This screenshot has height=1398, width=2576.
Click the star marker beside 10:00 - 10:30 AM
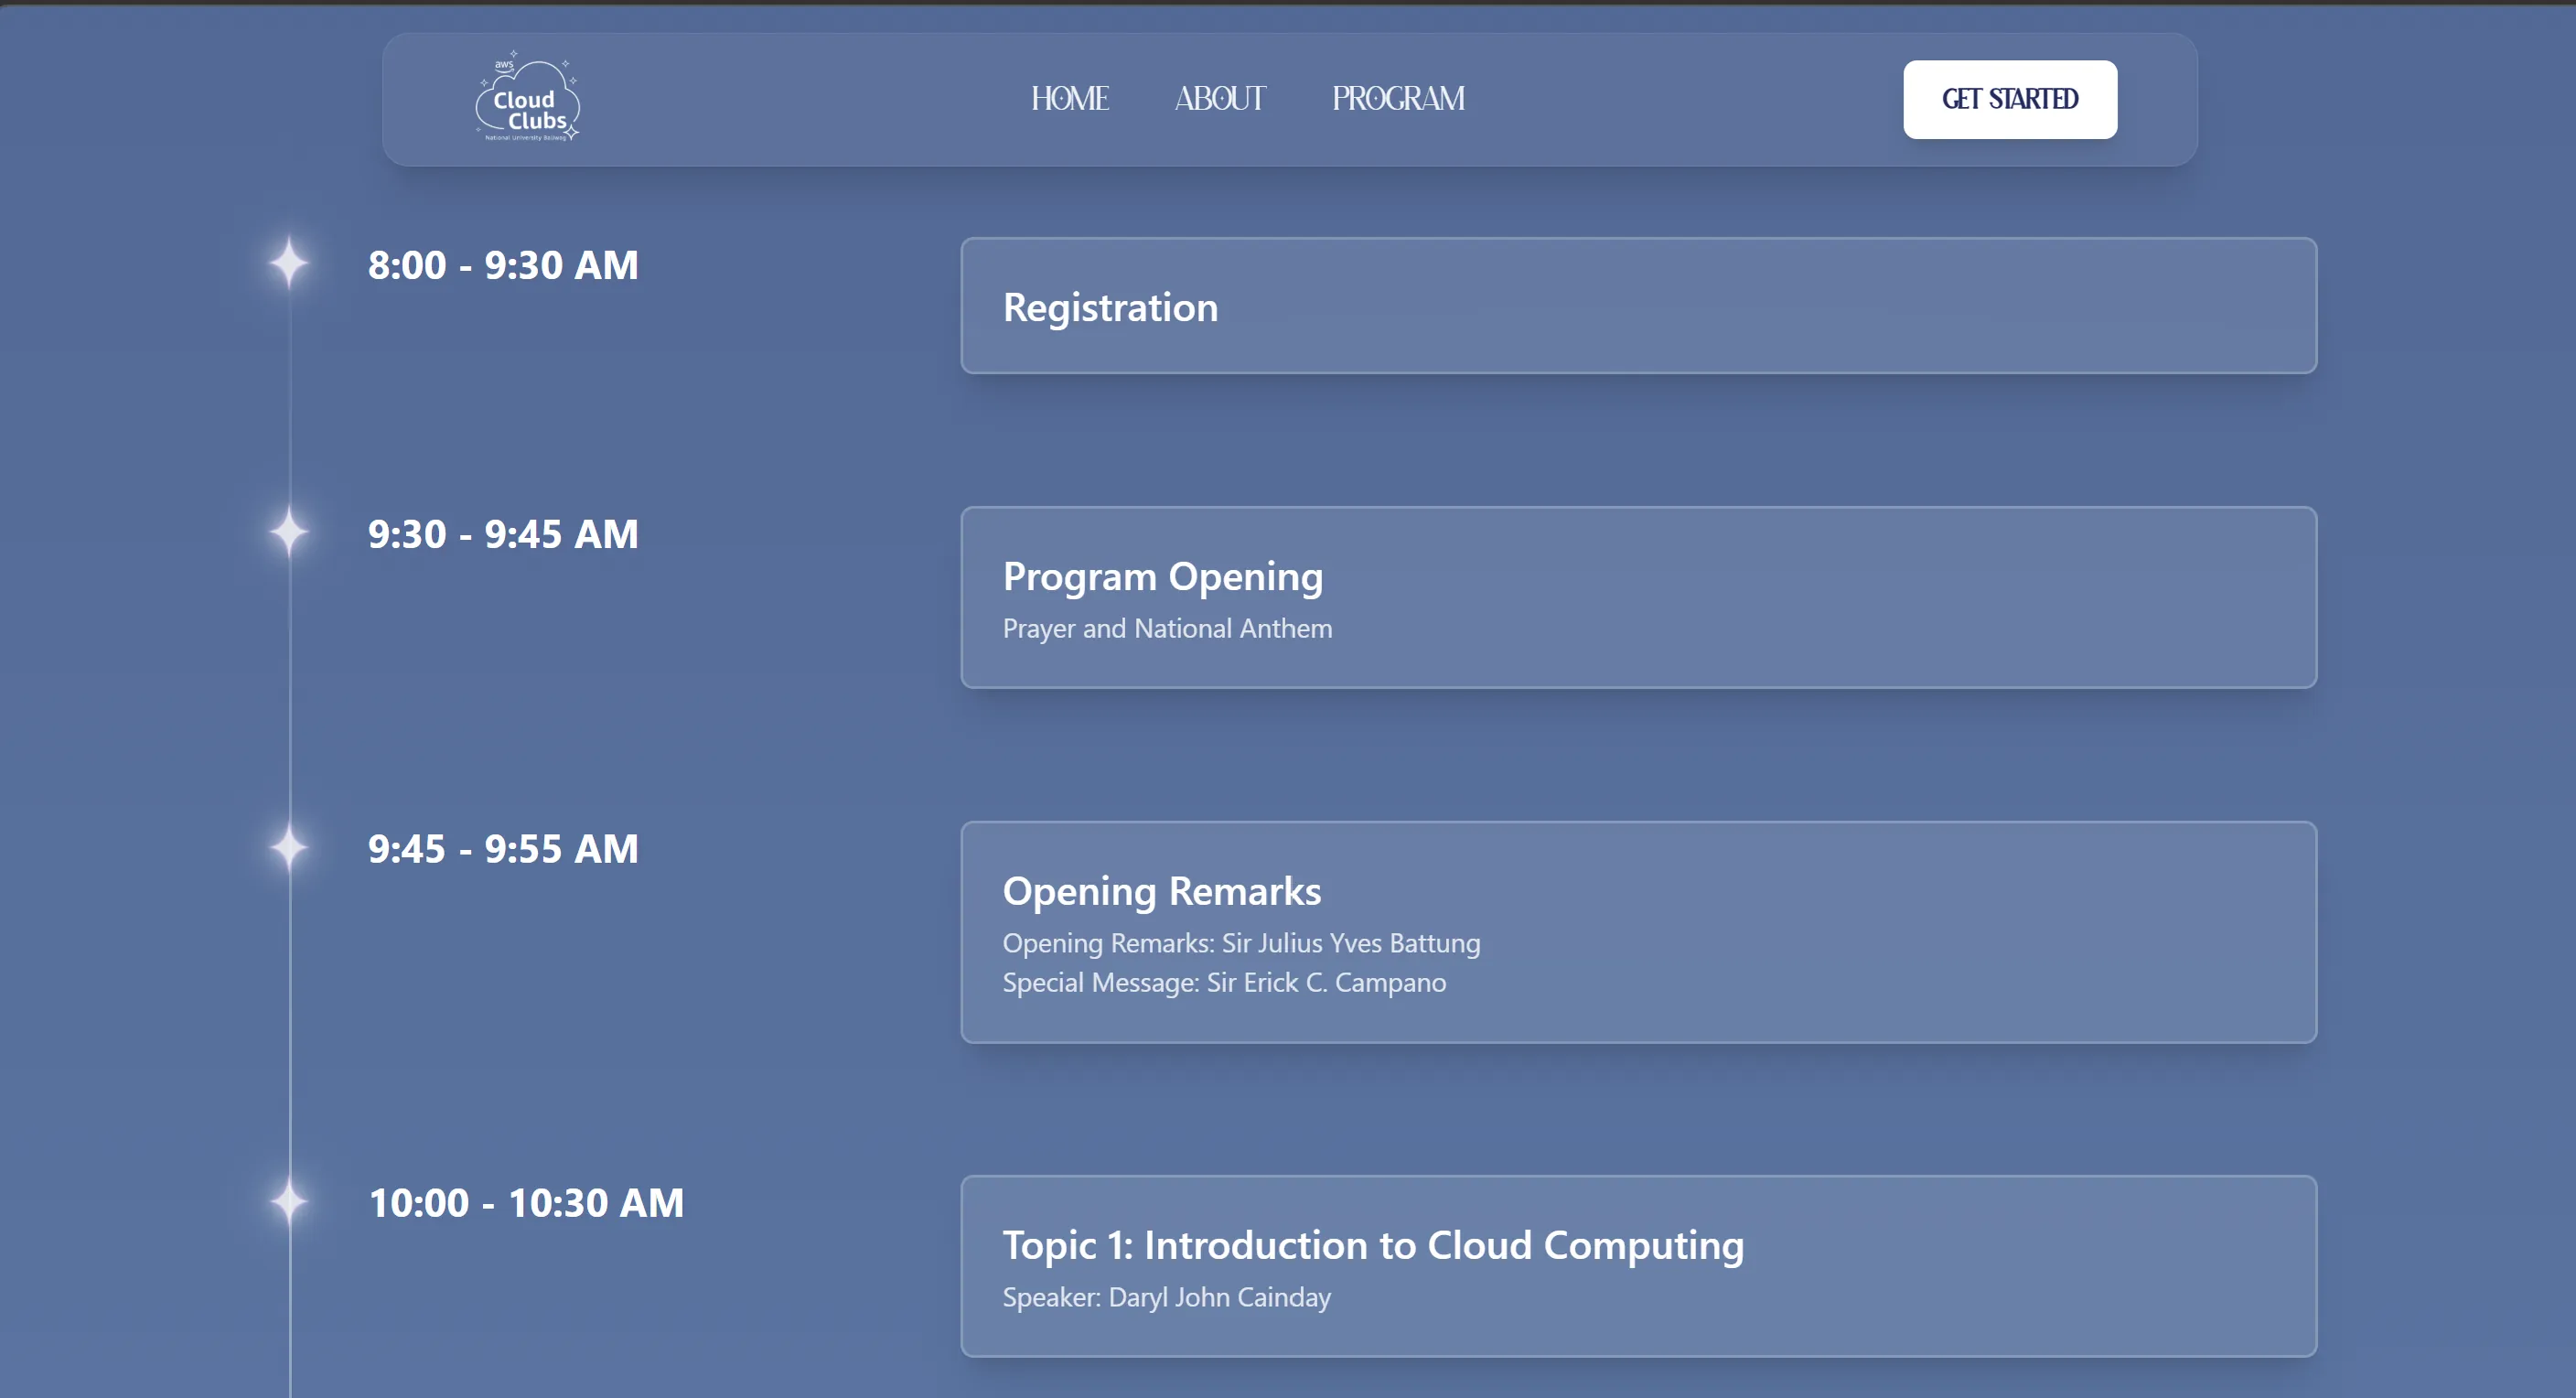289,1201
